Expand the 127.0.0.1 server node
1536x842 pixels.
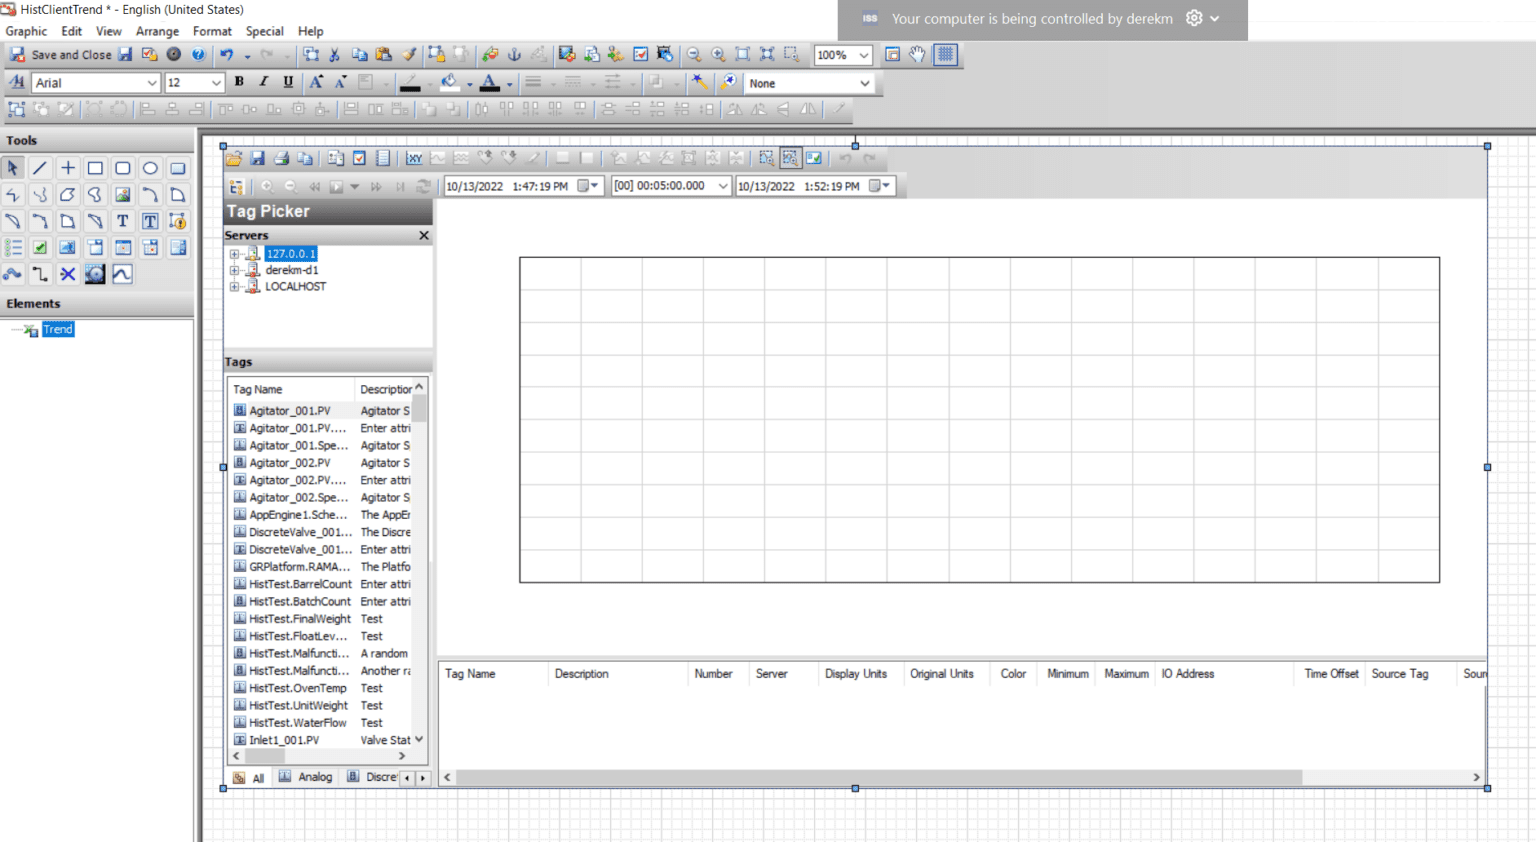click(x=232, y=254)
